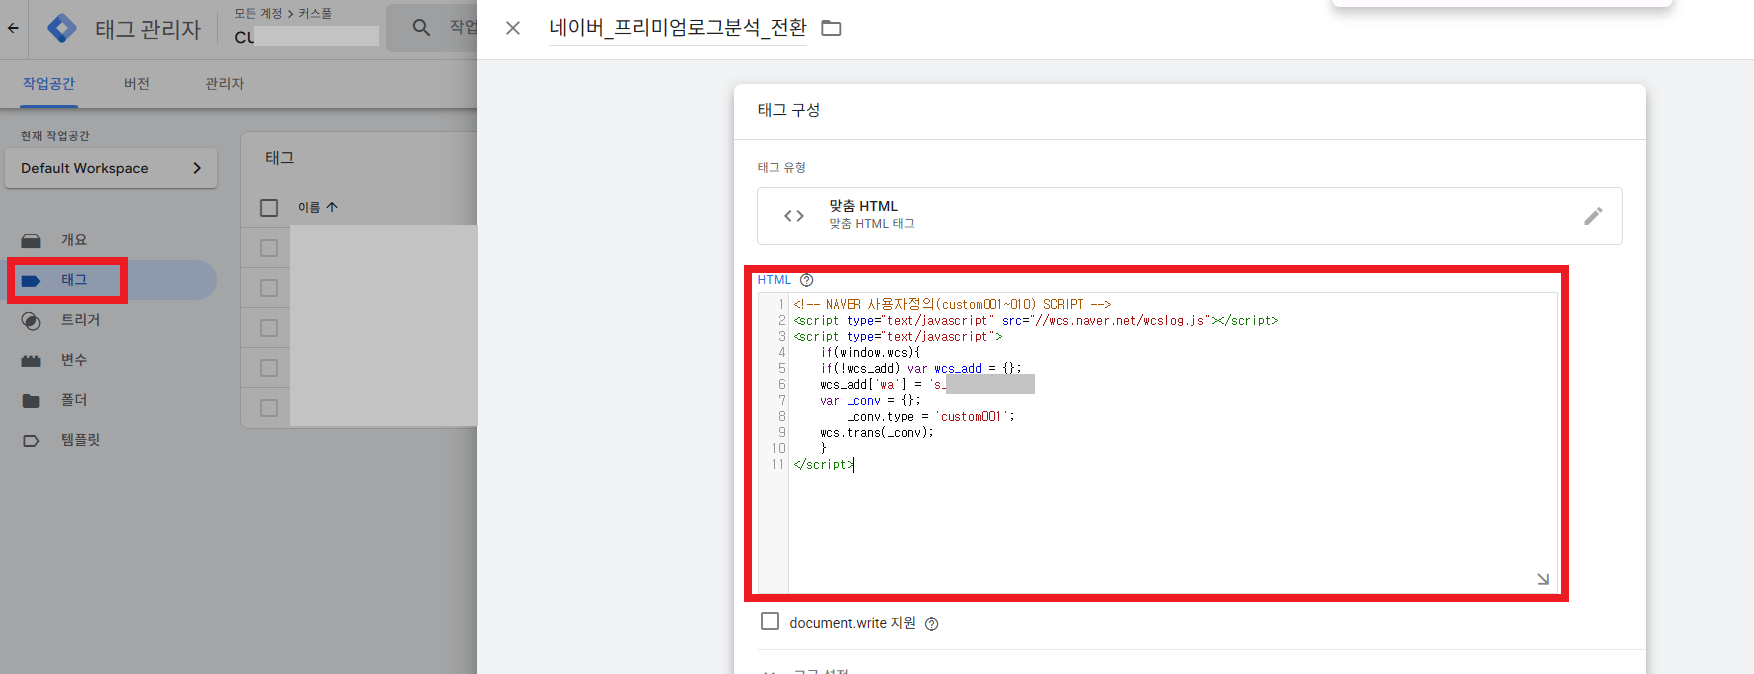Click the 트리거 sidebar icon
The height and width of the screenshot is (674, 1754).
(31, 321)
